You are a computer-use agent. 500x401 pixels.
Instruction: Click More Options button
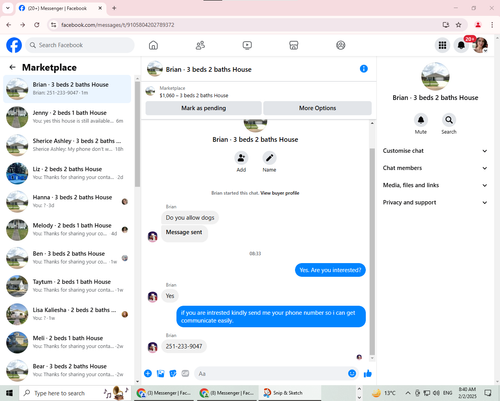coord(317,108)
